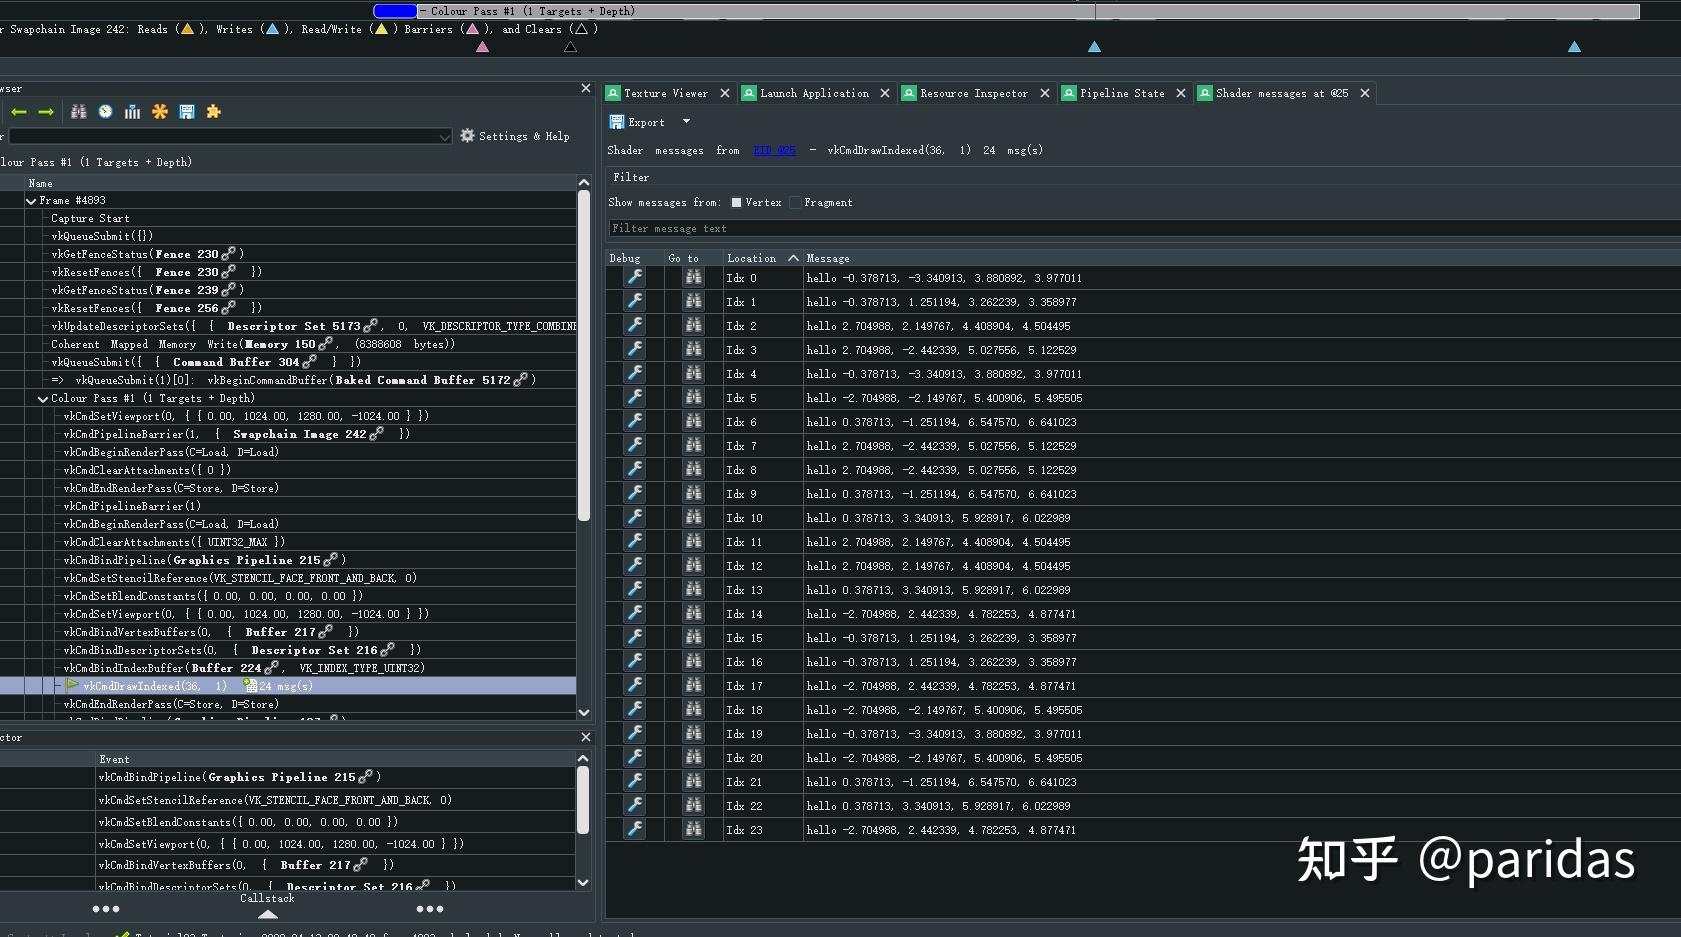Collapse the Colour Pass #1 tree node
The image size is (1681, 937).
coord(43,399)
